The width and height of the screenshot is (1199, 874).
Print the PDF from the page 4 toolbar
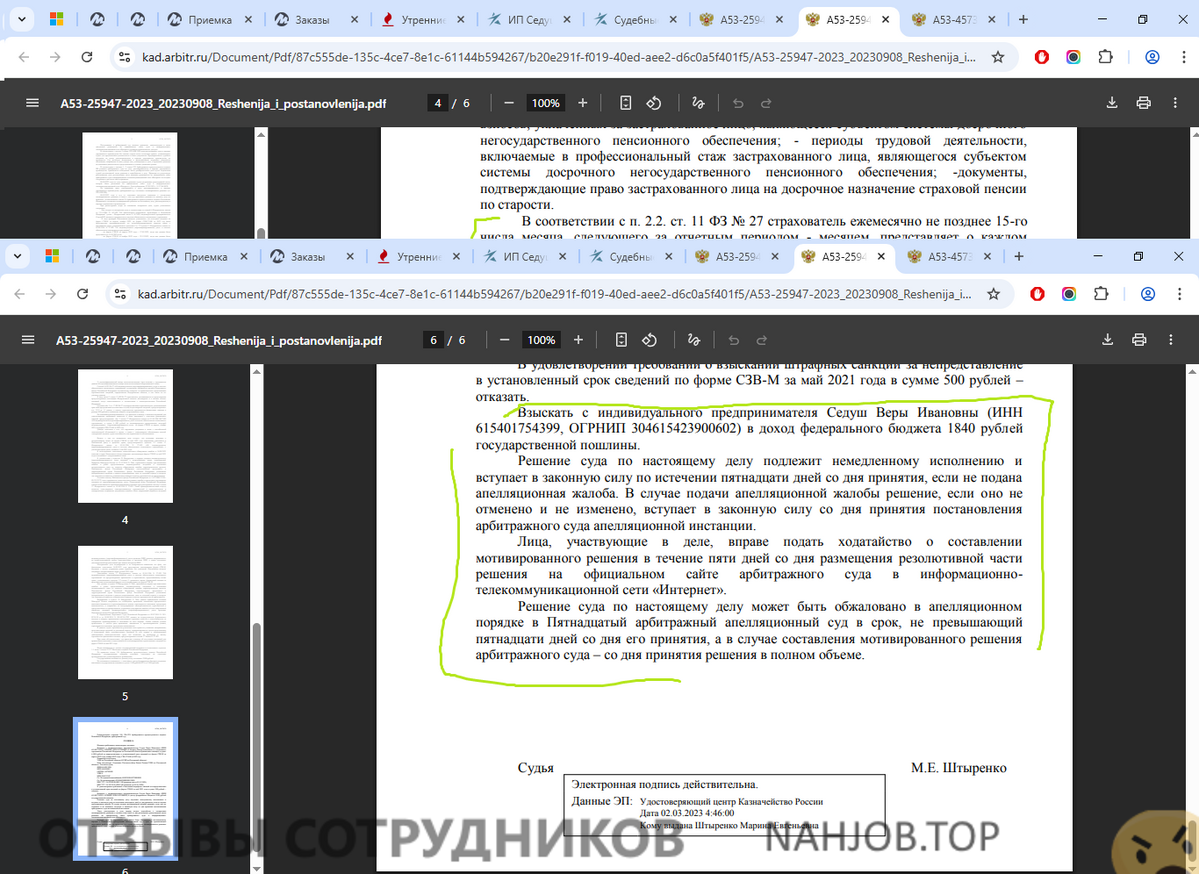coord(1143,103)
